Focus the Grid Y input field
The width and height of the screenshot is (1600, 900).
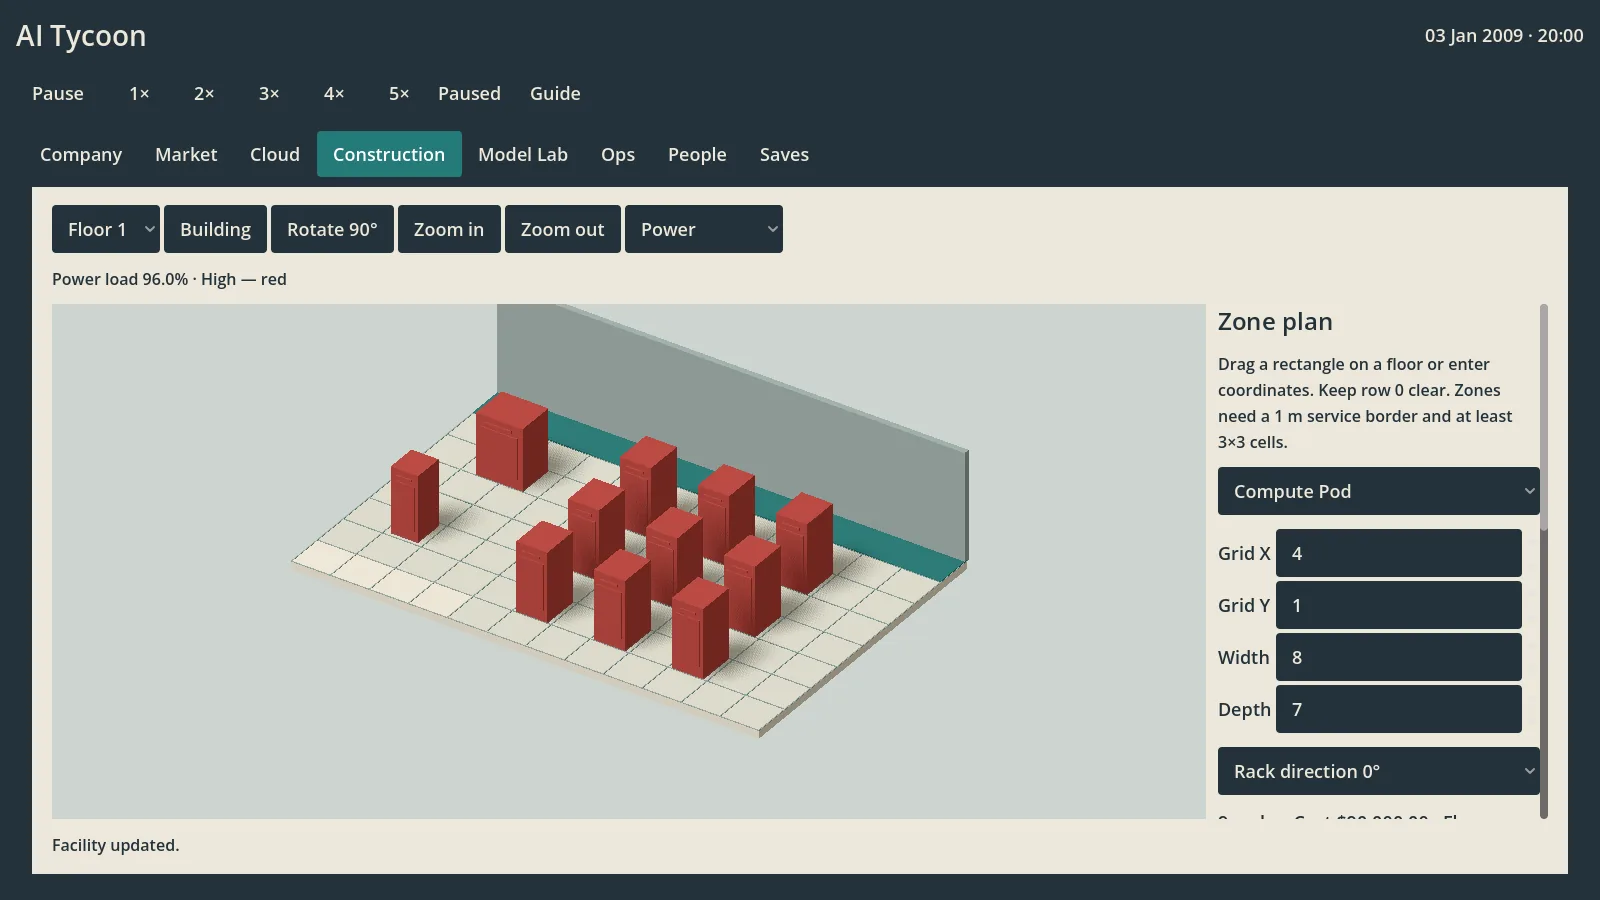coord(1399,605)
